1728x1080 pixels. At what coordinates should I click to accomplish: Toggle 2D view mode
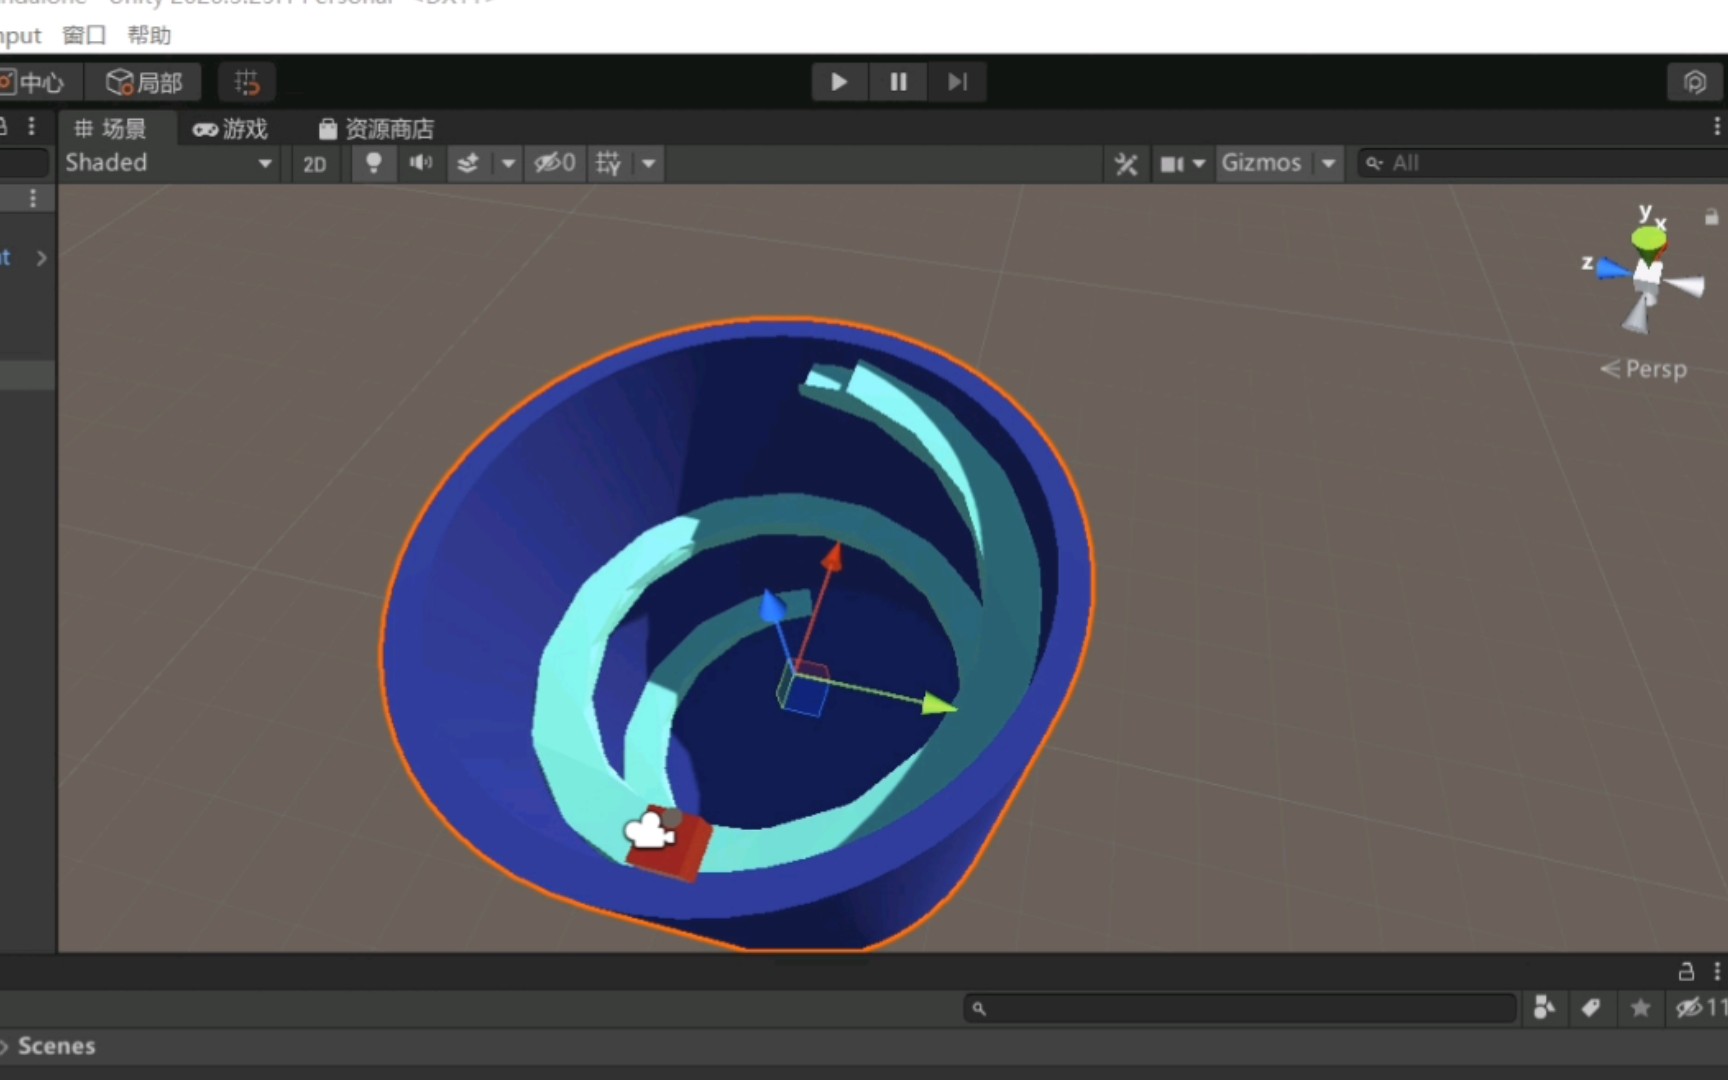pyautogui.click(x=315, y=163)
